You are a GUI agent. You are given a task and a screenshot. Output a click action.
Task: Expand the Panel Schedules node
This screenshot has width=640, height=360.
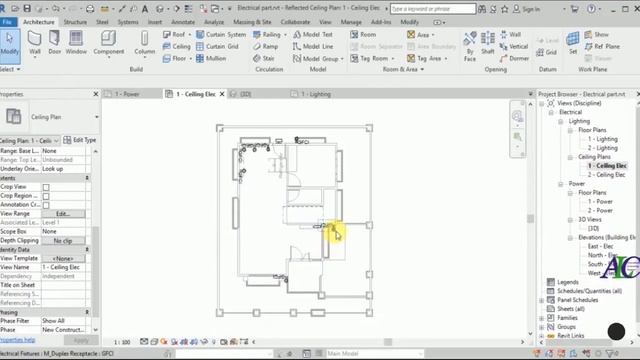tap(542, 300)
